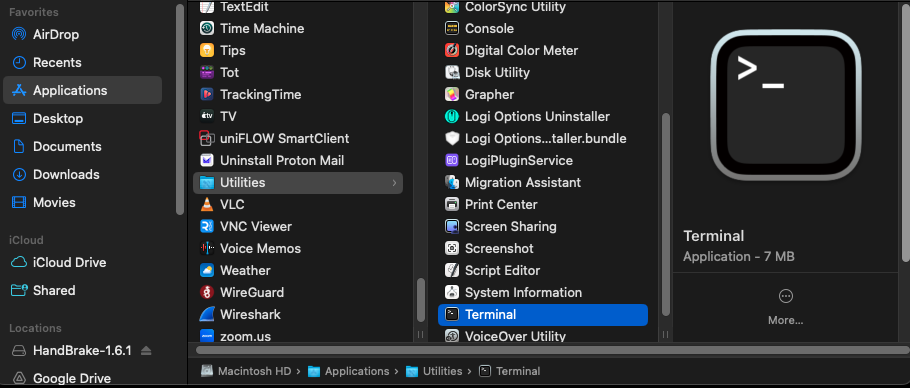Eject the HandBrake-1.6.1 volume
The width and height of the screenshot is (910, 388).
(146, 350)
